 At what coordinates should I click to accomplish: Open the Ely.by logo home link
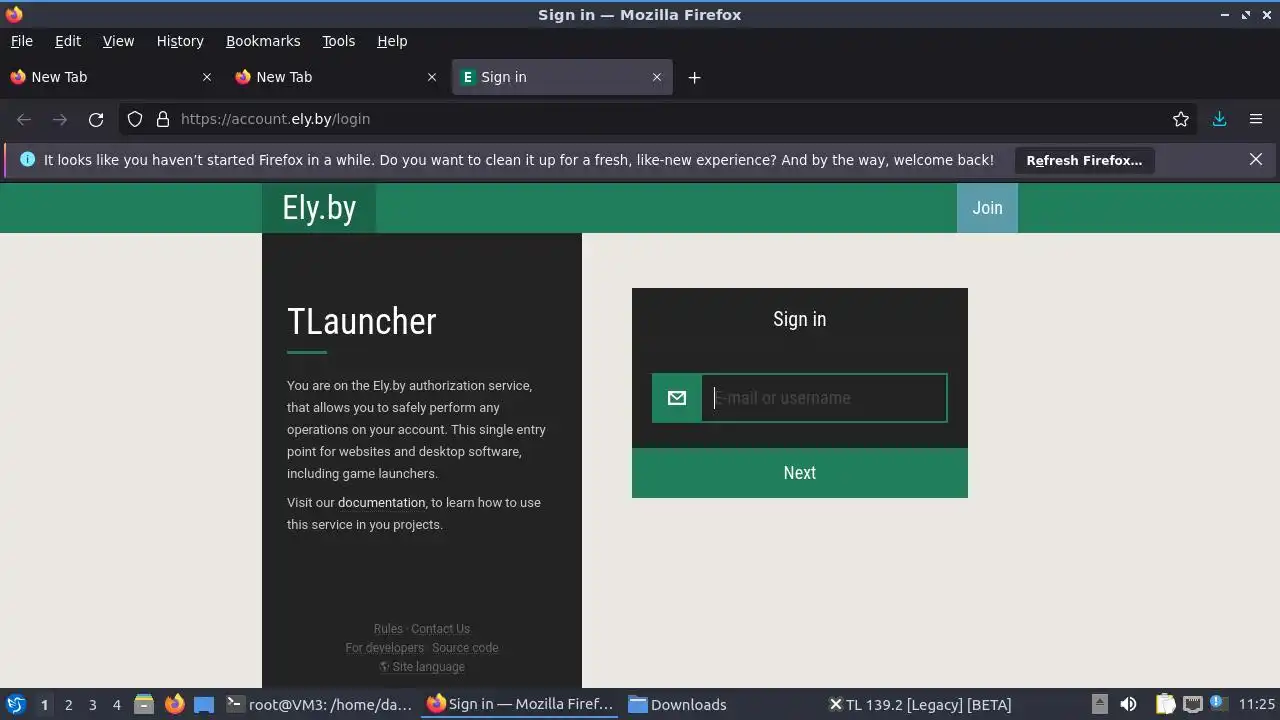coord(319,208)
